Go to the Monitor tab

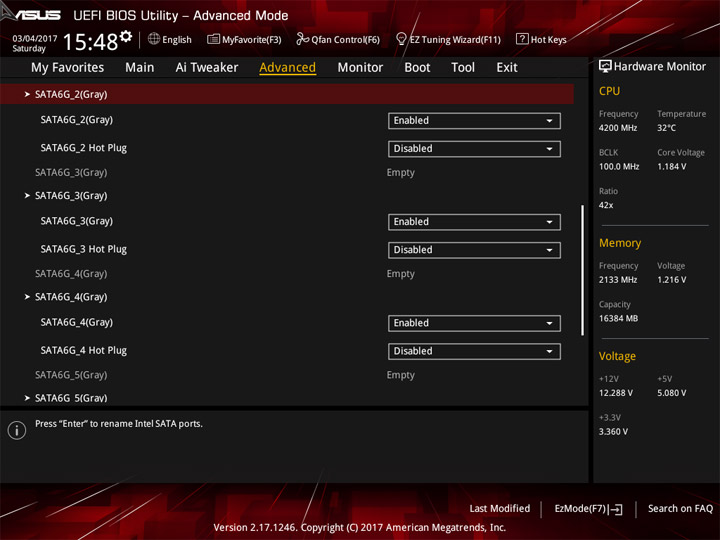[x=360, y=68]
